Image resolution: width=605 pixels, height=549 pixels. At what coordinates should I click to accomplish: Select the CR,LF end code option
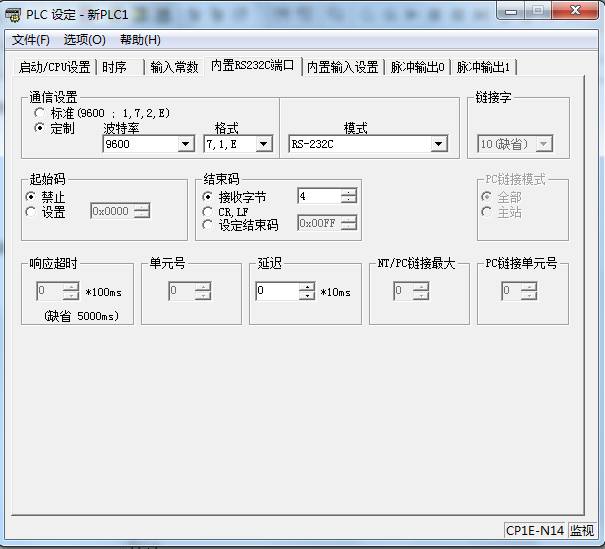208,211
